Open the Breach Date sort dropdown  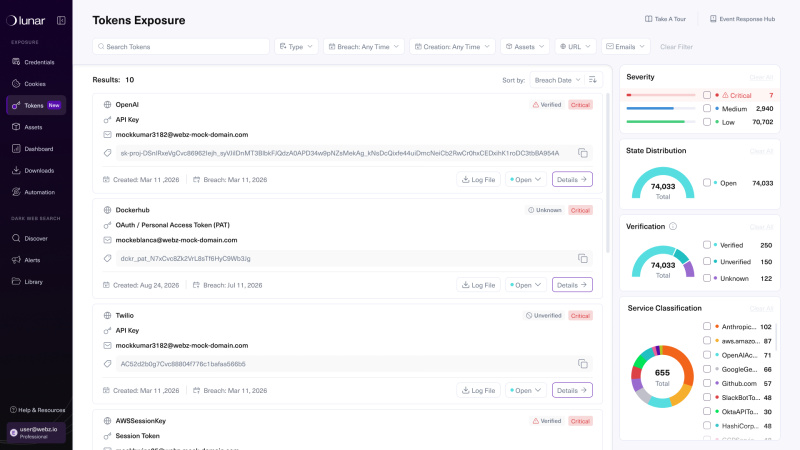(557, 80)
